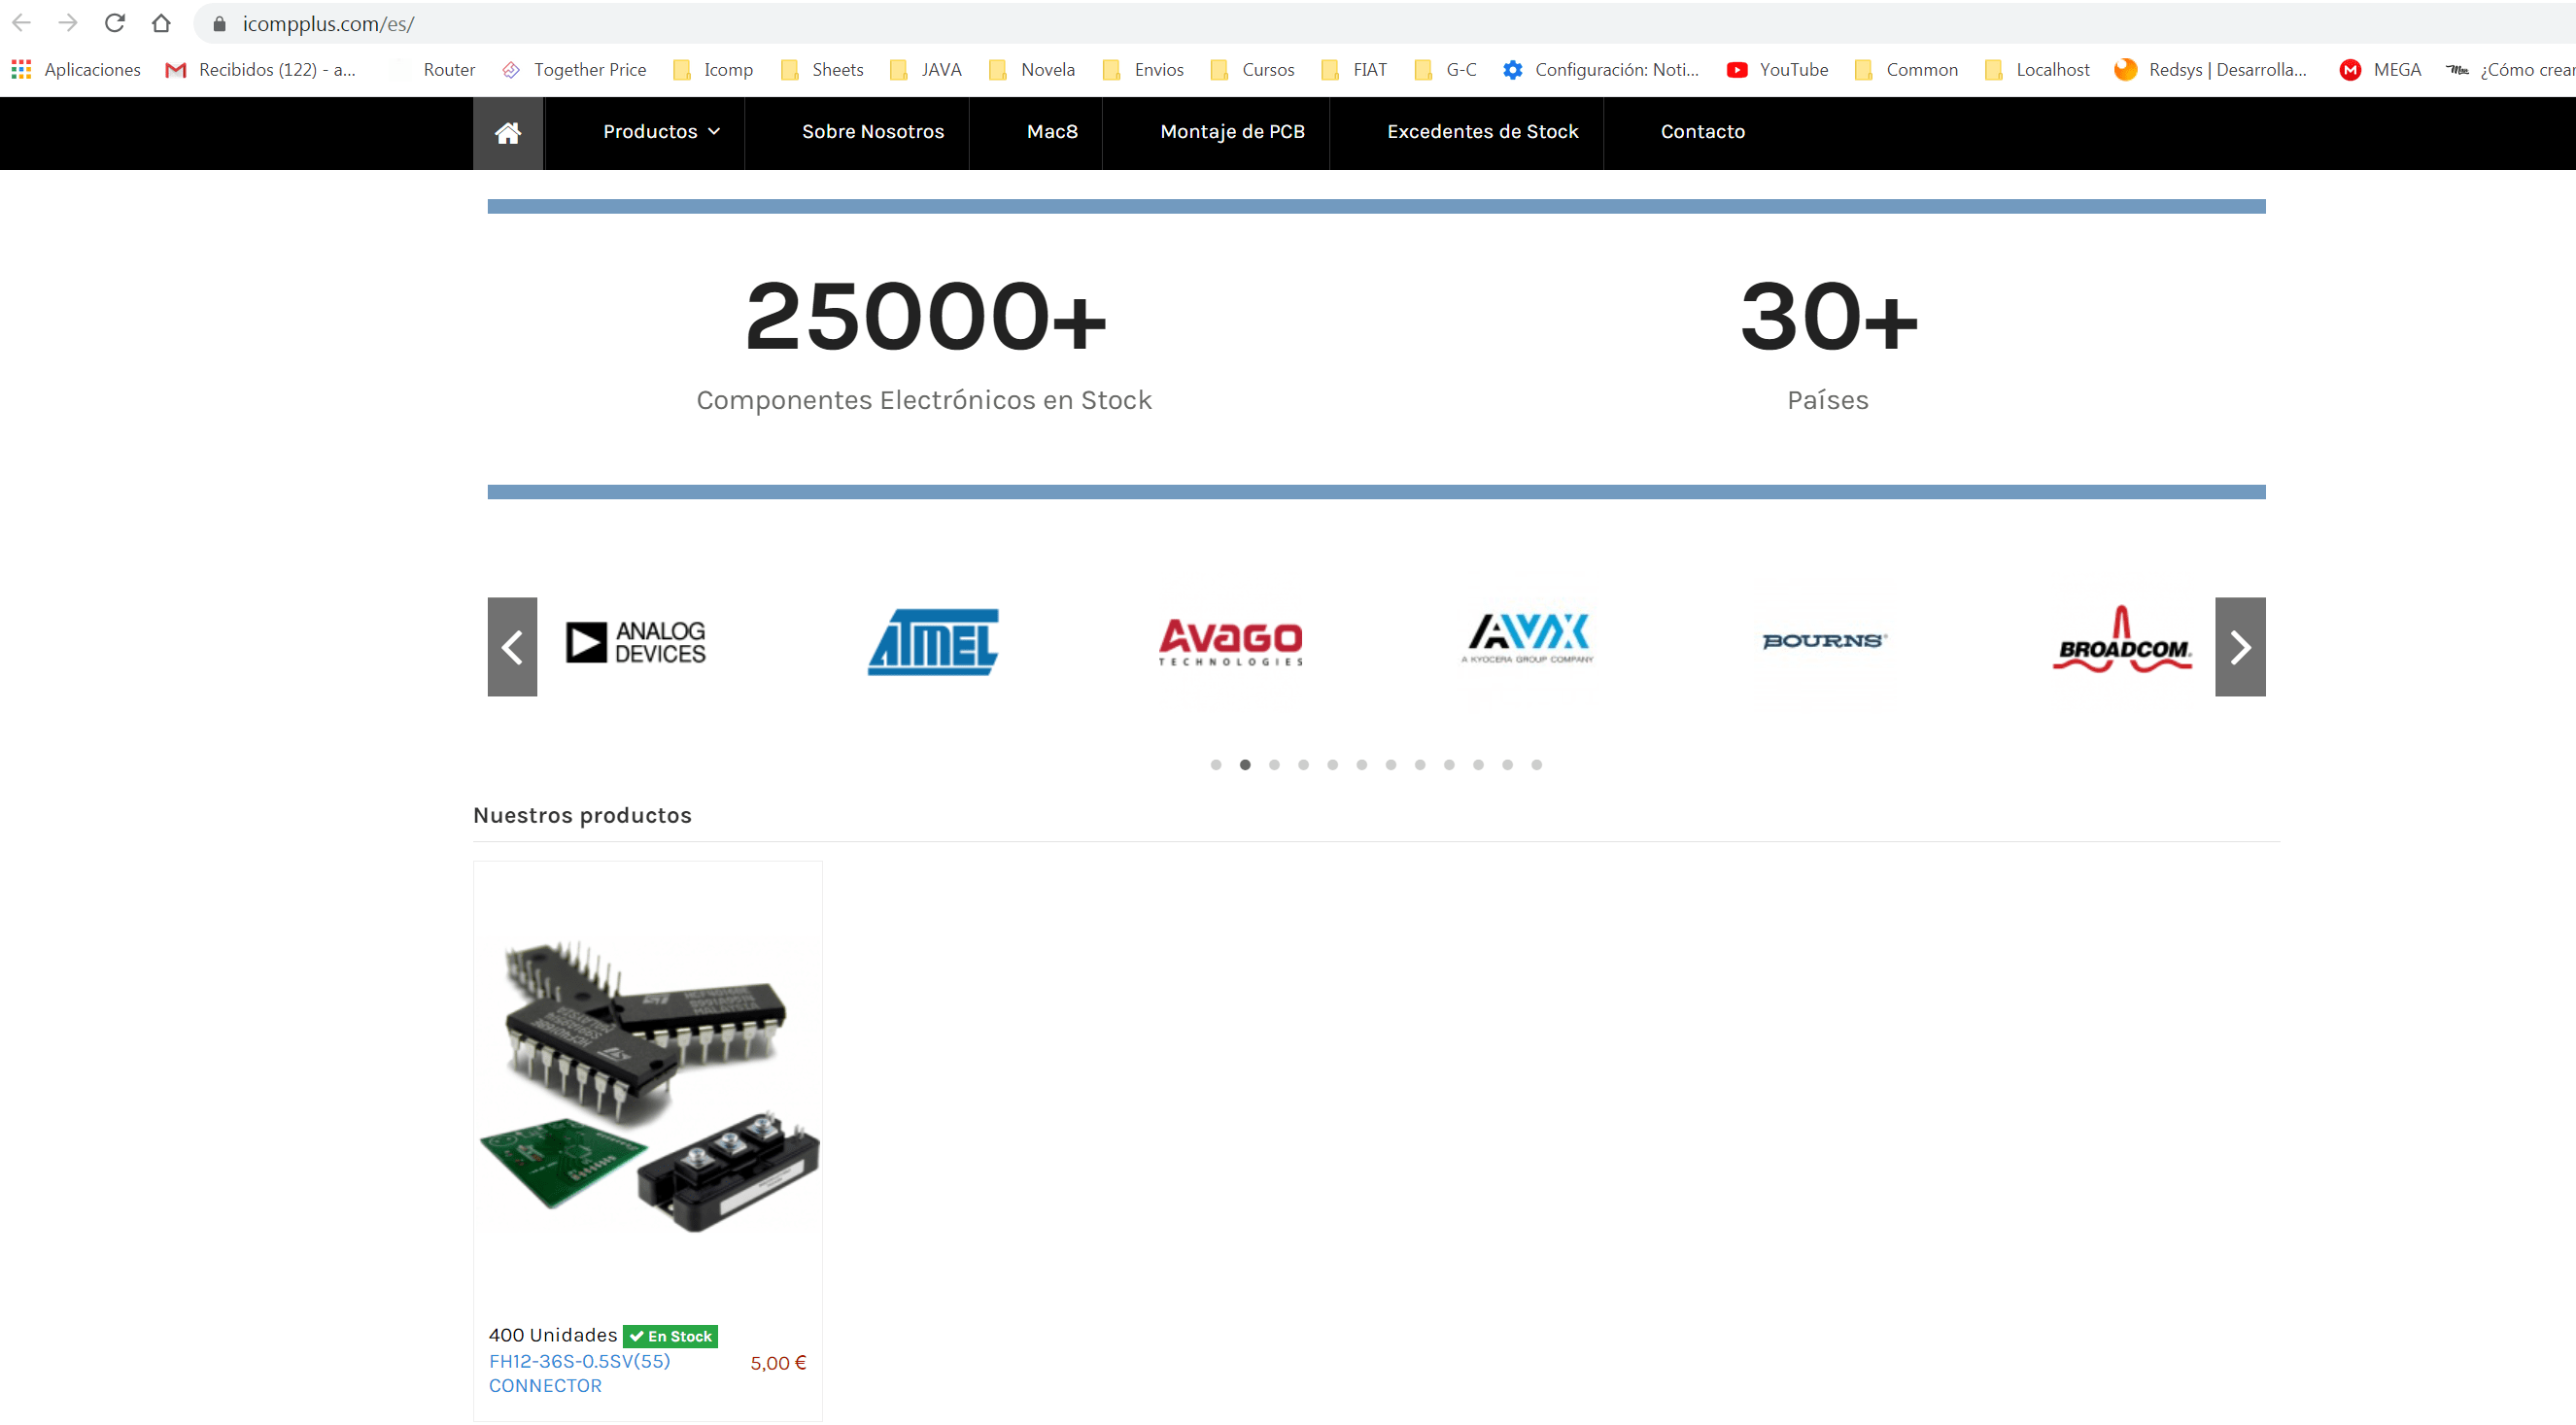Select the sixth carousel pagination dot
The width and height of the screenshot is (2576, 1425).
point(1361,765)
